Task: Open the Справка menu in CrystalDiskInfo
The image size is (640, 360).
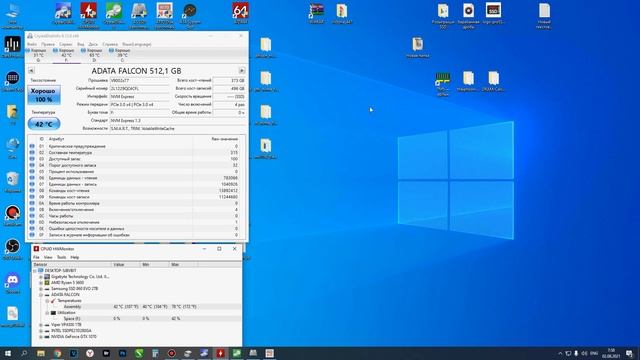Action: click(110, 44)
